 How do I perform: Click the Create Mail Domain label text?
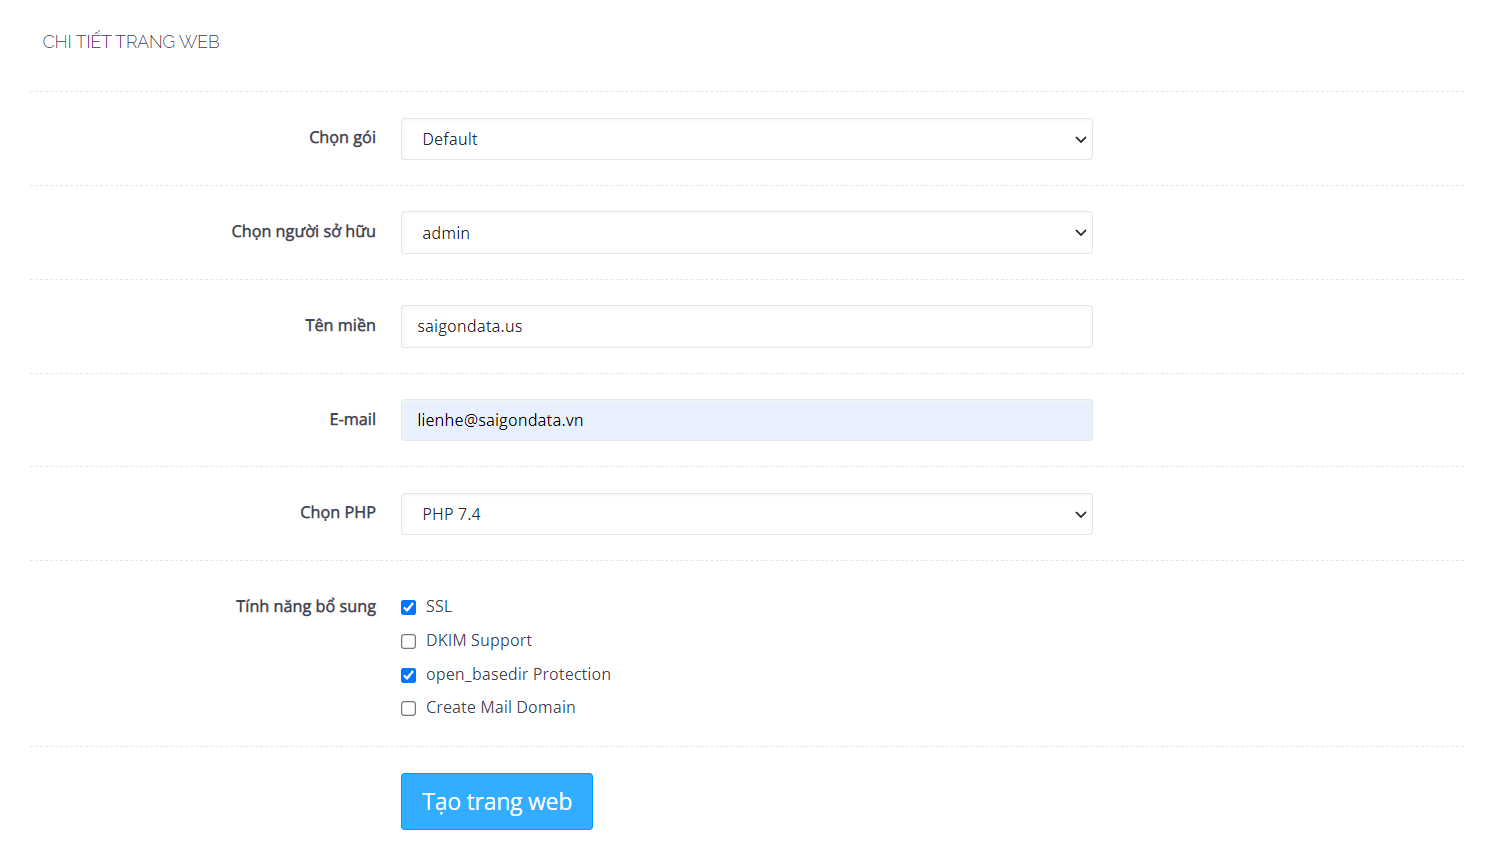click(x=500, y=707)
